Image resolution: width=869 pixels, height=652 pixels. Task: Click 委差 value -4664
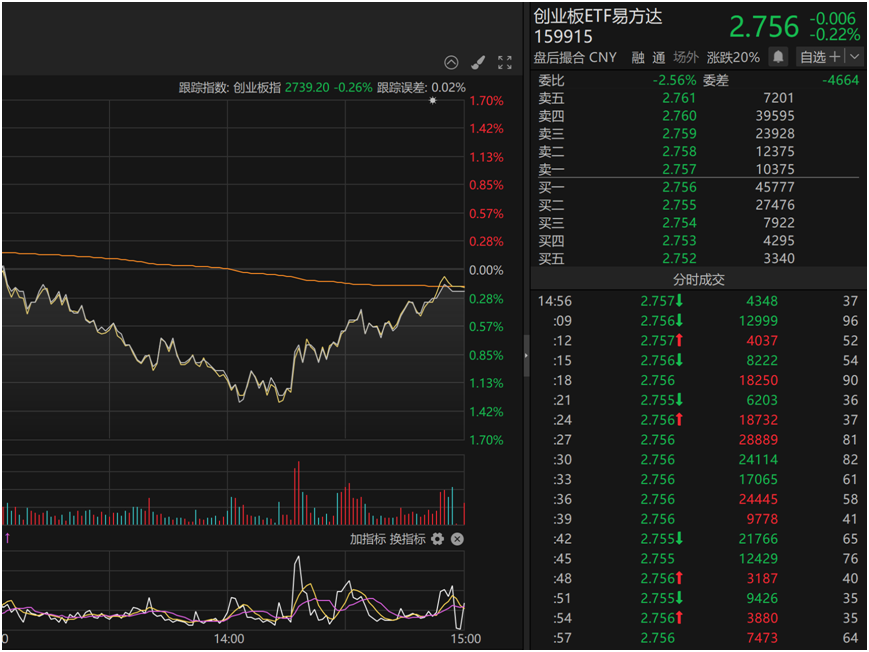pyautogui.click(x=840, y=80)
